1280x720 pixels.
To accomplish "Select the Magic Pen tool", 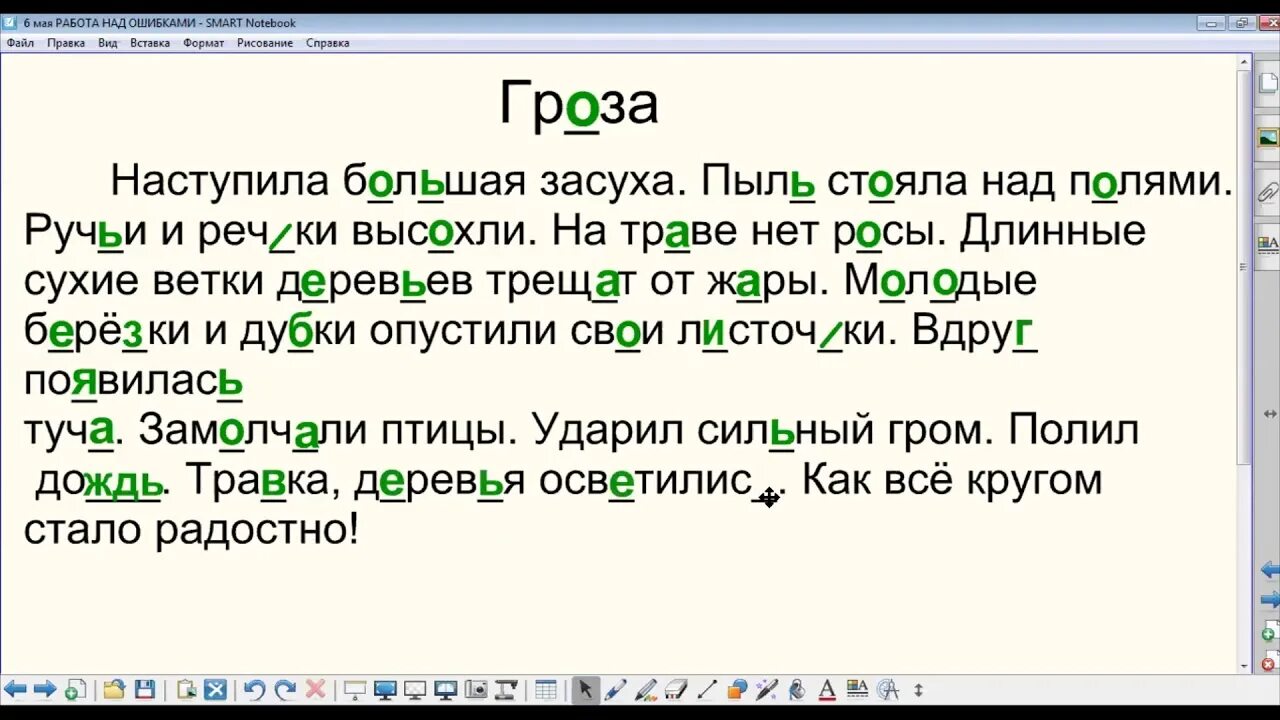I will 767,689.
